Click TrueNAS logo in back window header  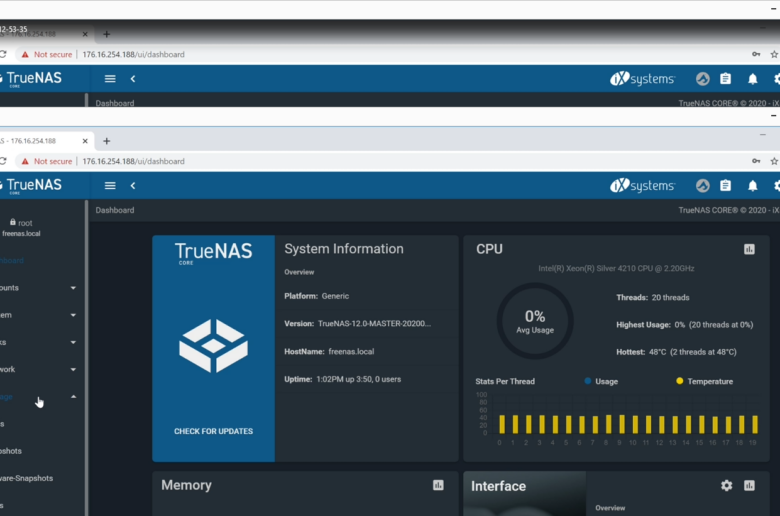pos(31,79)
